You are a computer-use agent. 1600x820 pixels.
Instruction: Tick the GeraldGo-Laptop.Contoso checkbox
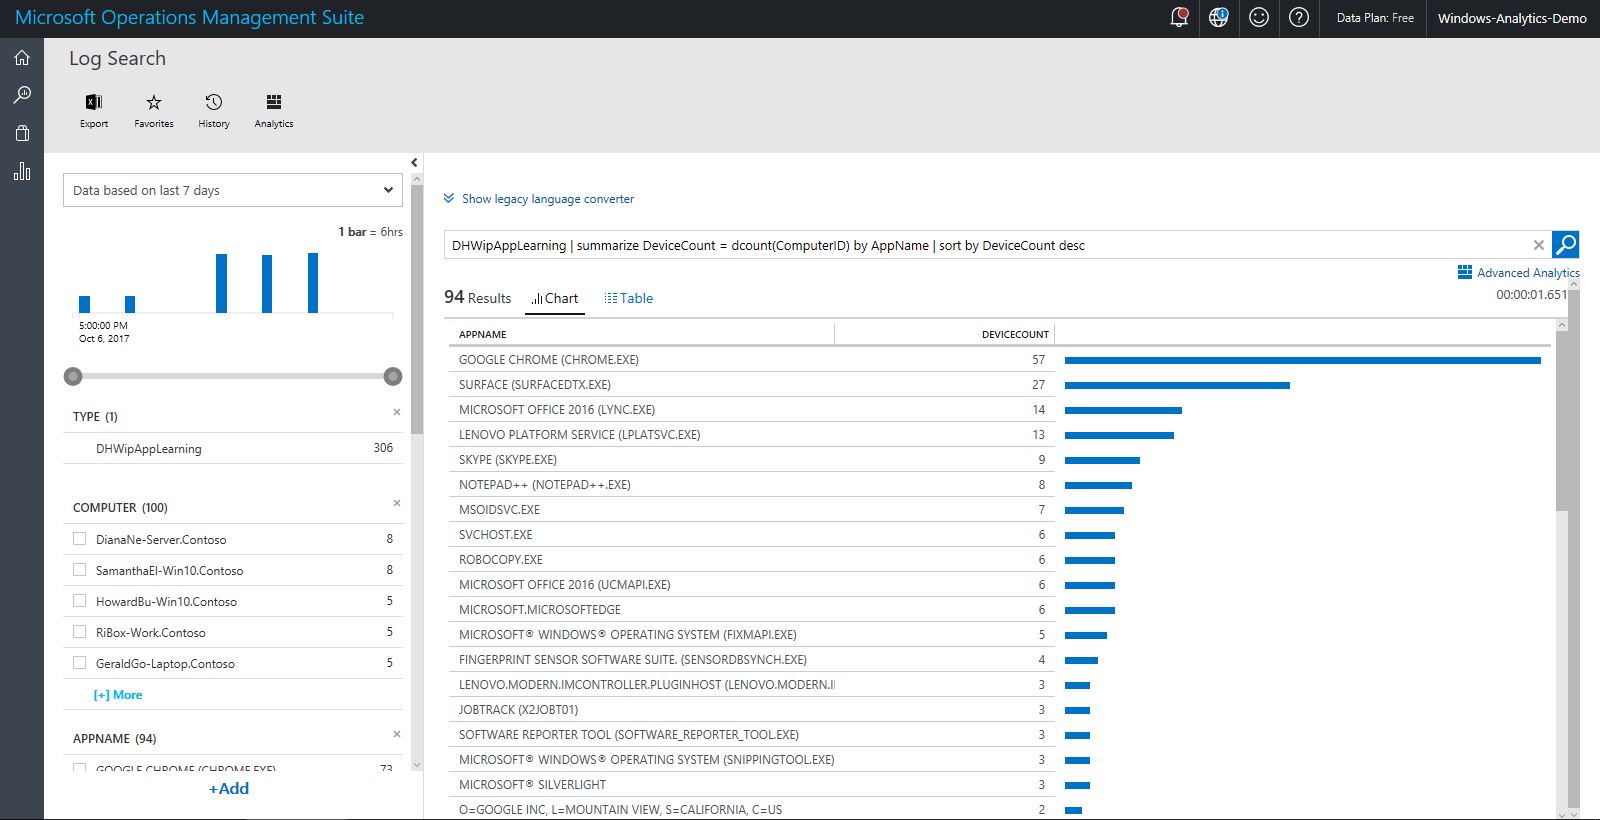pos(80,663)
